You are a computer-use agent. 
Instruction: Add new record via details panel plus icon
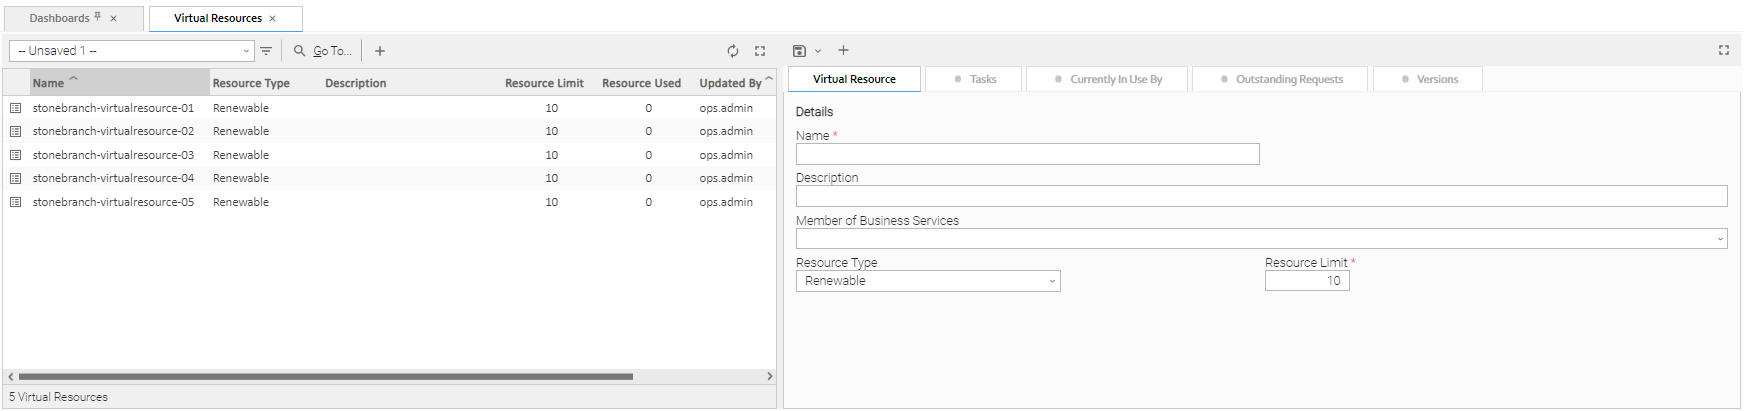[843, 50]
